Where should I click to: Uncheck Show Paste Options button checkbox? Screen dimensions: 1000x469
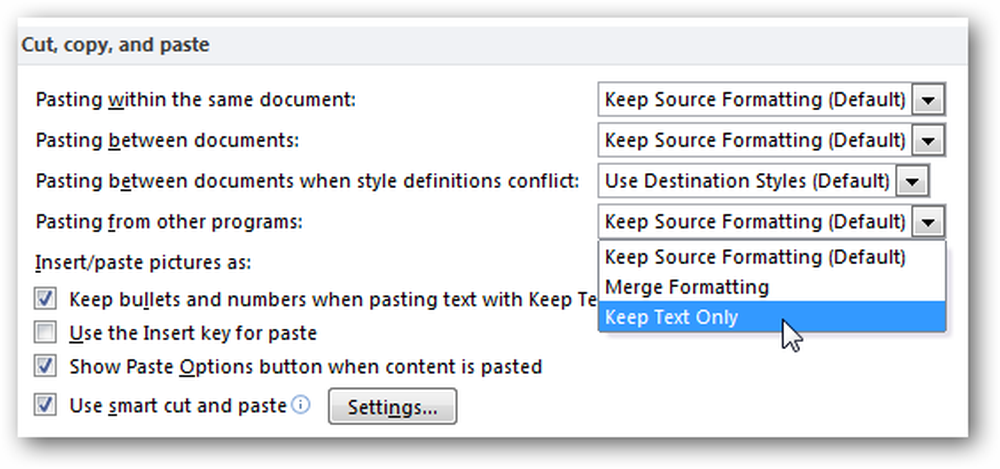pyautogui.click(x=45, y=366)
